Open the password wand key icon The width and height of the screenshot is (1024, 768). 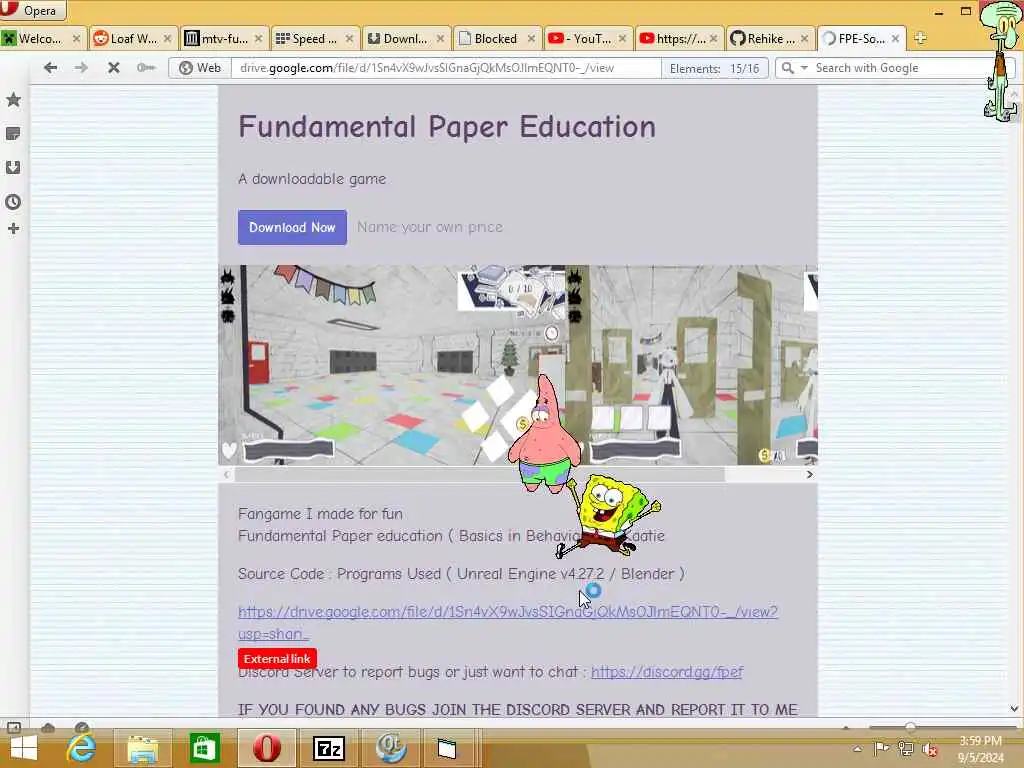[x=146, y=67]
